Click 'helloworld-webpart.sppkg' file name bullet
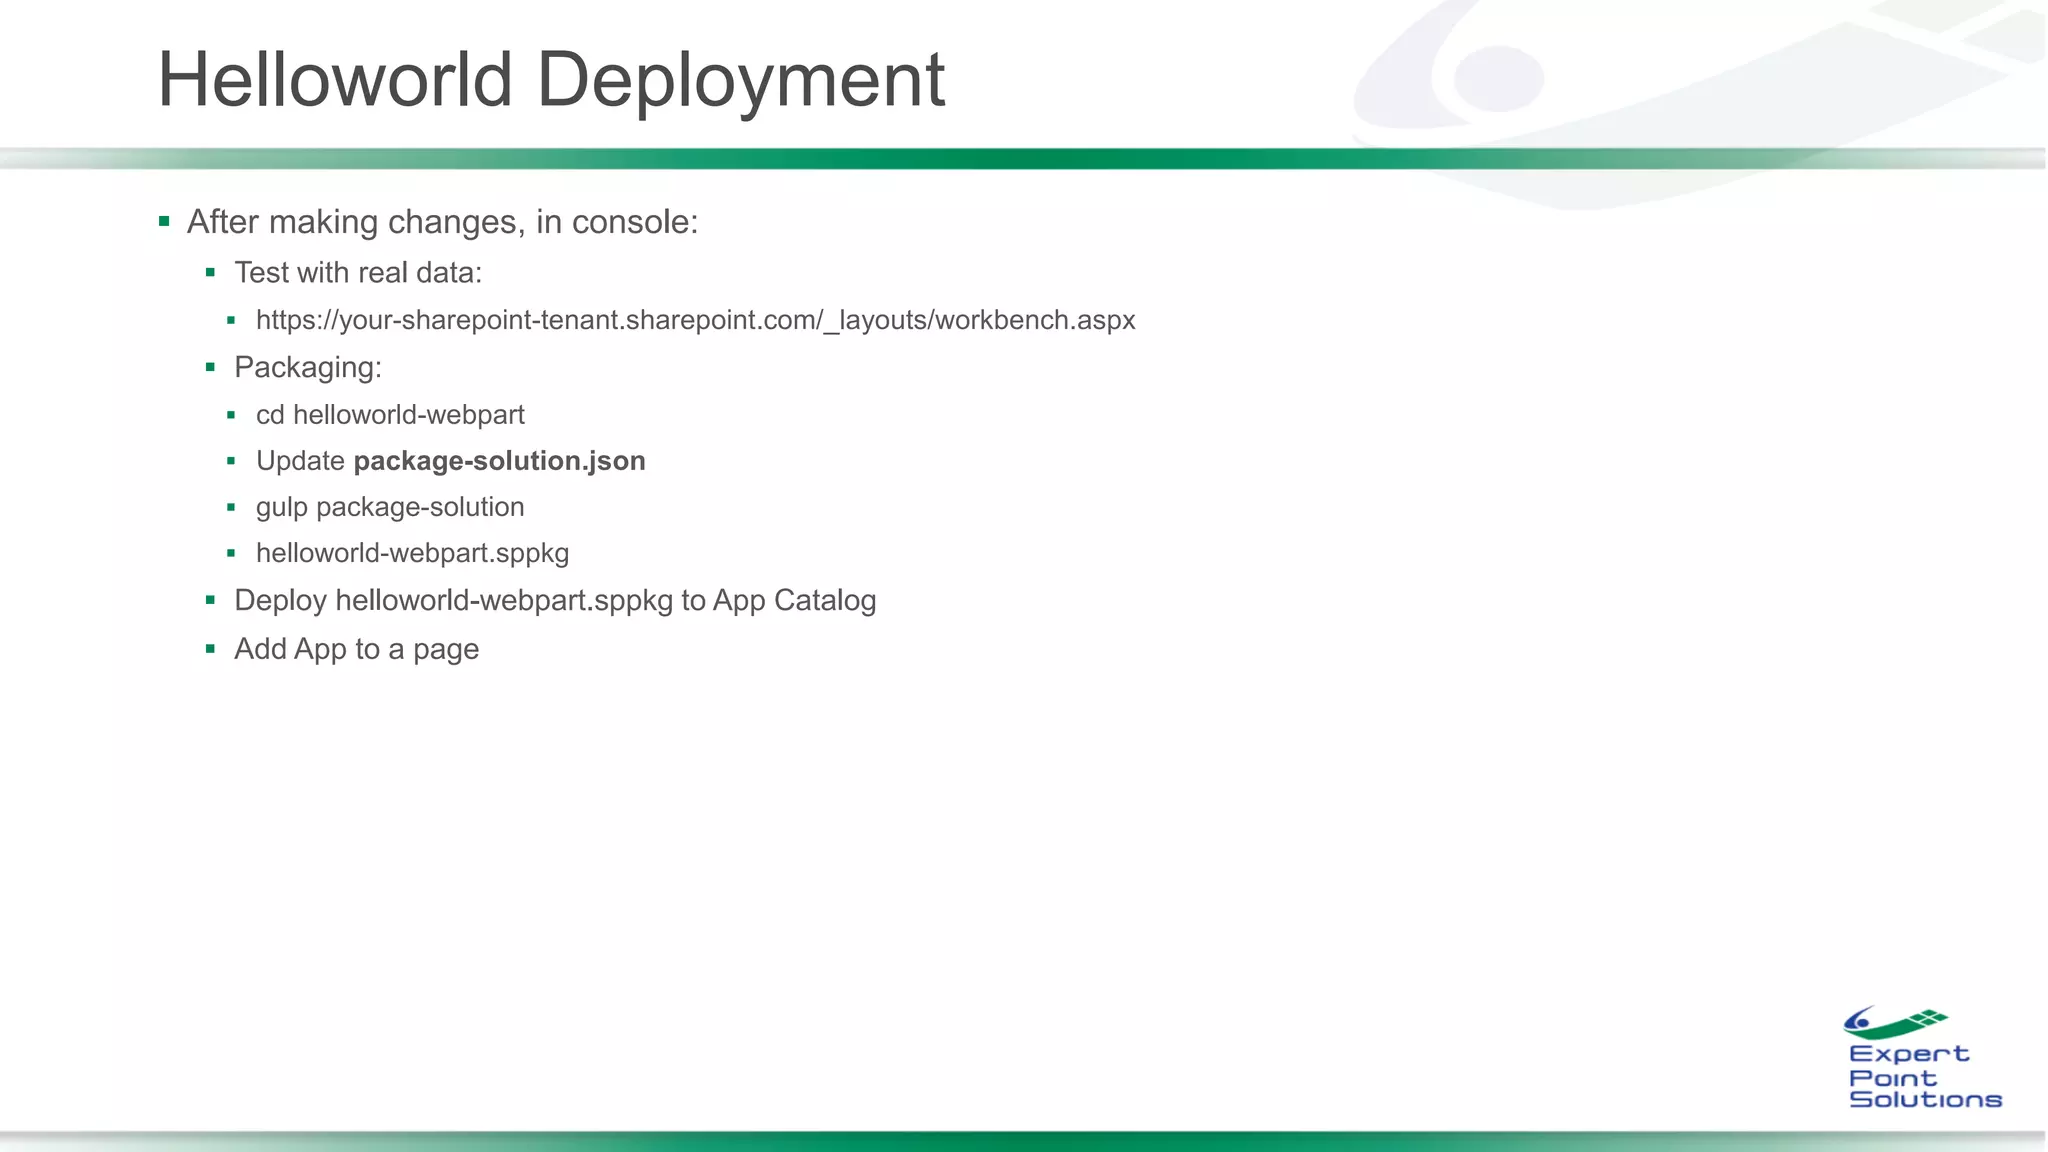Viewport: 2048px width, 1152px height. click(x=412, y=553)
